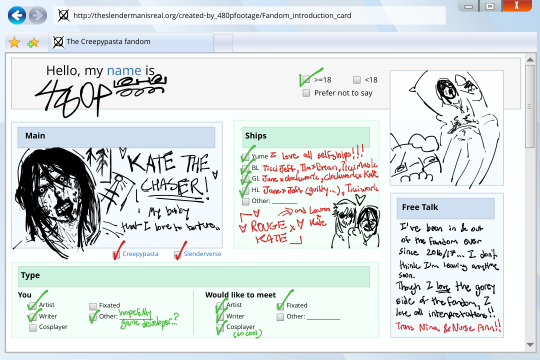Toggle the Slenderverse checkbox under Main
The width and height of the screenshot is (540, 360).
pos(178,255)
